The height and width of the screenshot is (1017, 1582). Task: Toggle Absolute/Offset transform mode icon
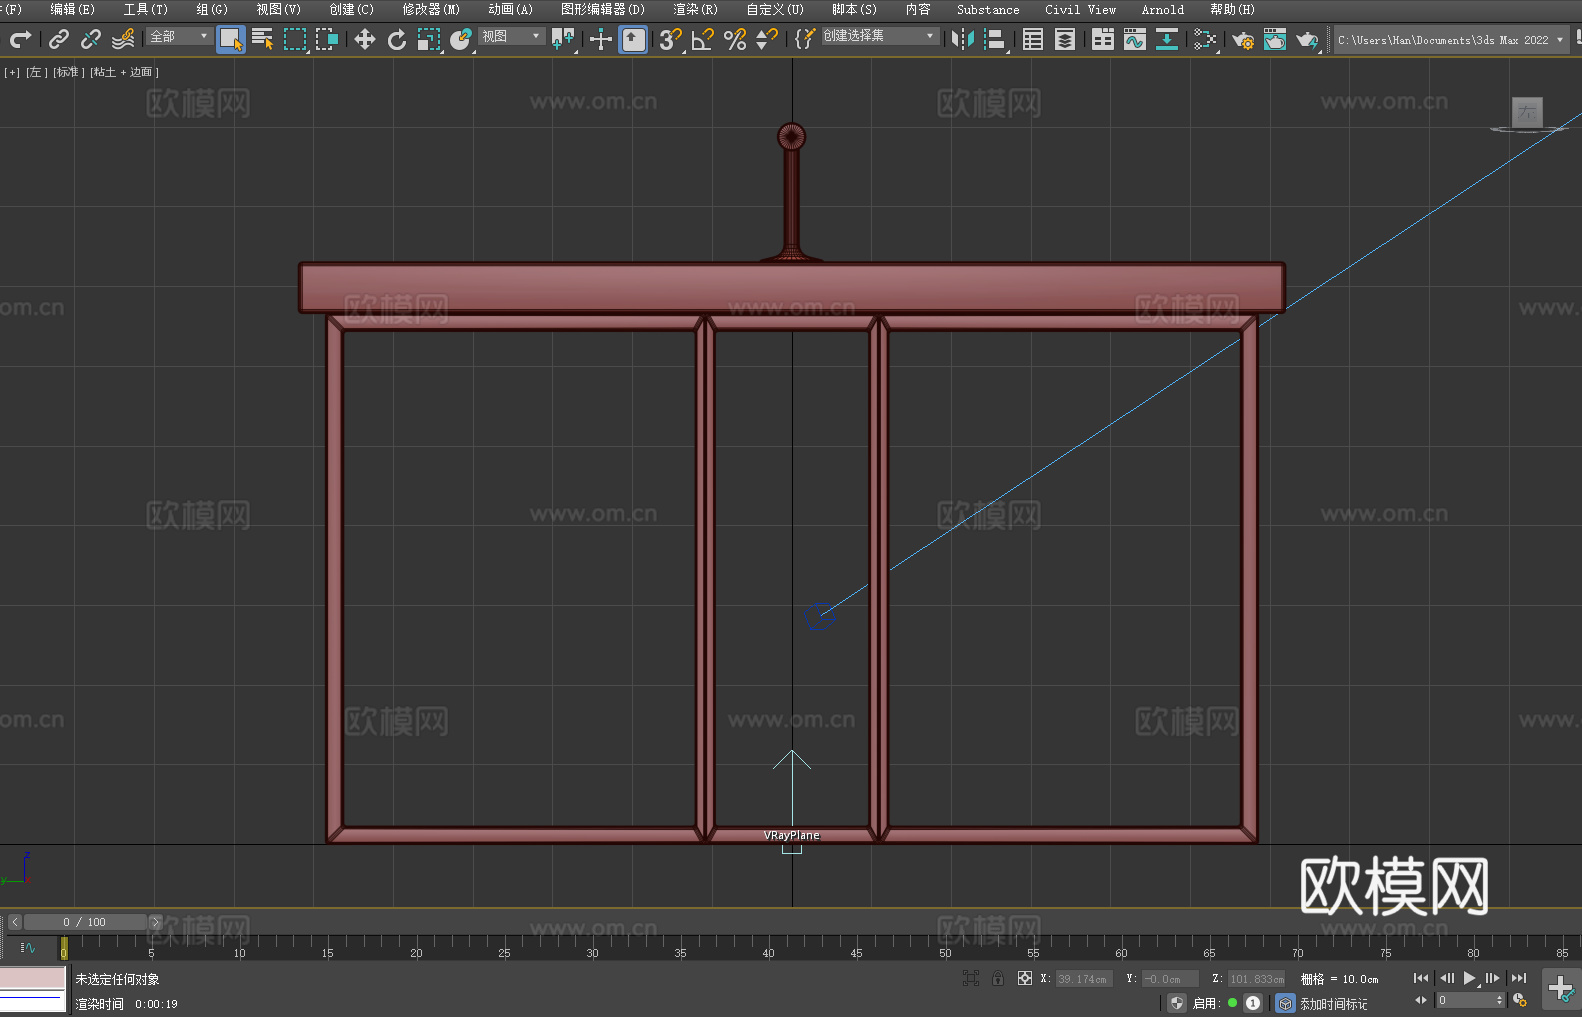point(1025,978)
